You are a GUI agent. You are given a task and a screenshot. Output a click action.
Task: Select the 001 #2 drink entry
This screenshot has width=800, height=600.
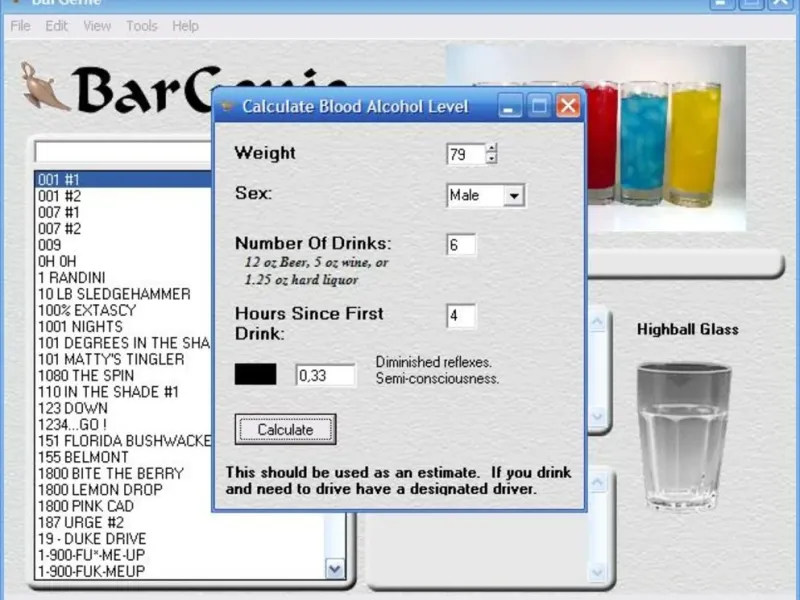coord(123,196)
